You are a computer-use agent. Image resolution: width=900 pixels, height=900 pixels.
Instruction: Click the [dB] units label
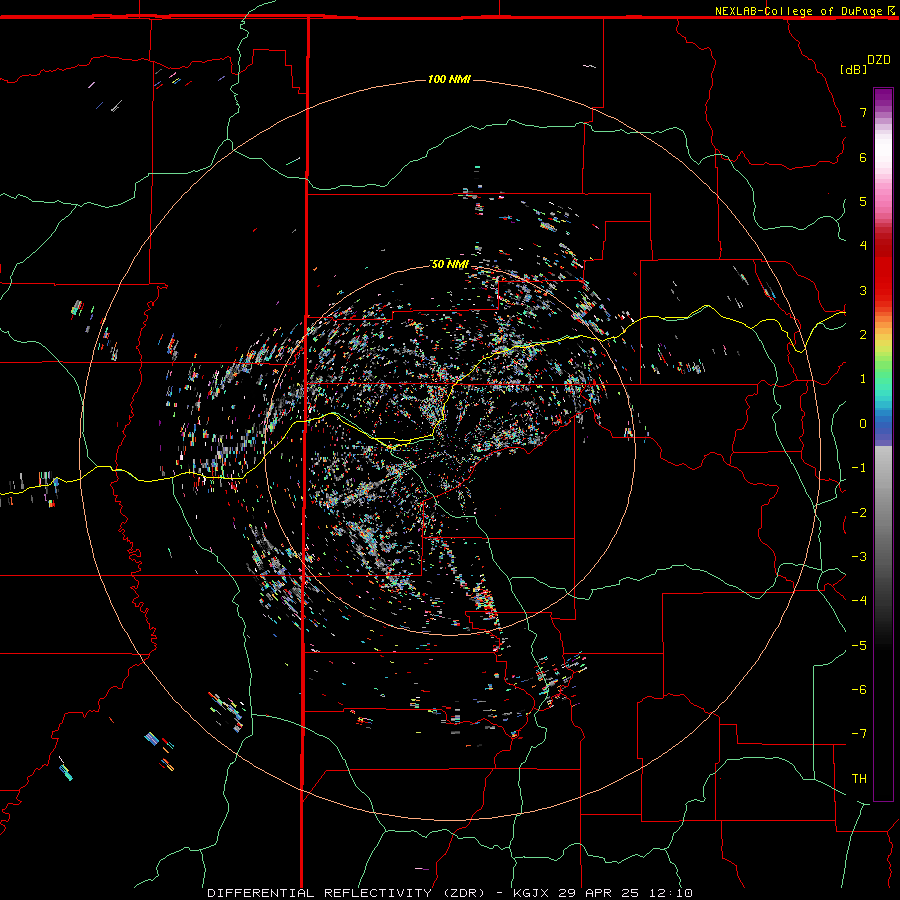pyautogui.click(x=853, y=69)
